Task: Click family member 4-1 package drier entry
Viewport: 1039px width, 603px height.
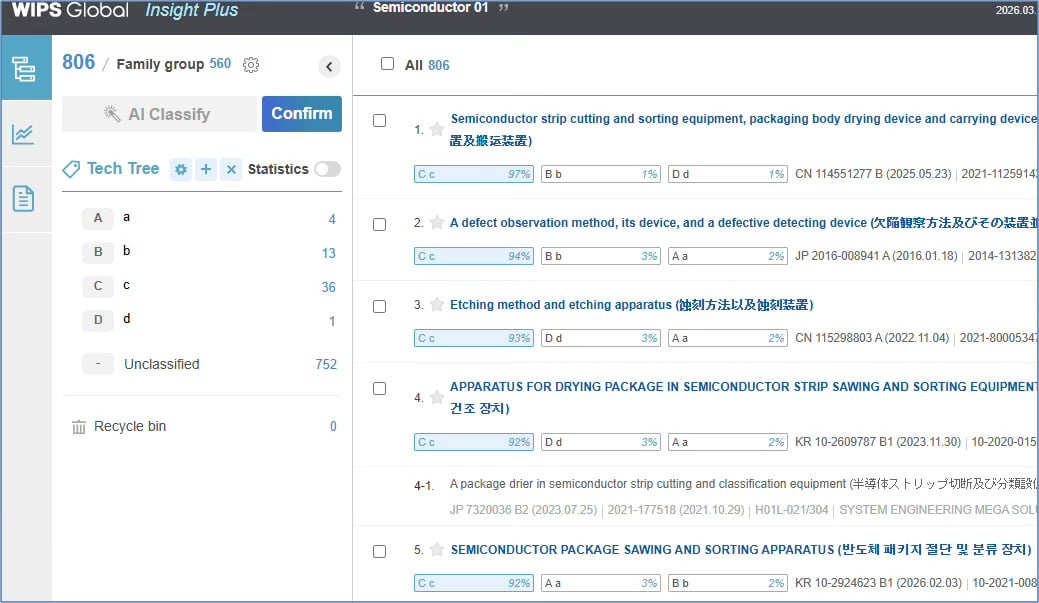Action: [743, 484]
